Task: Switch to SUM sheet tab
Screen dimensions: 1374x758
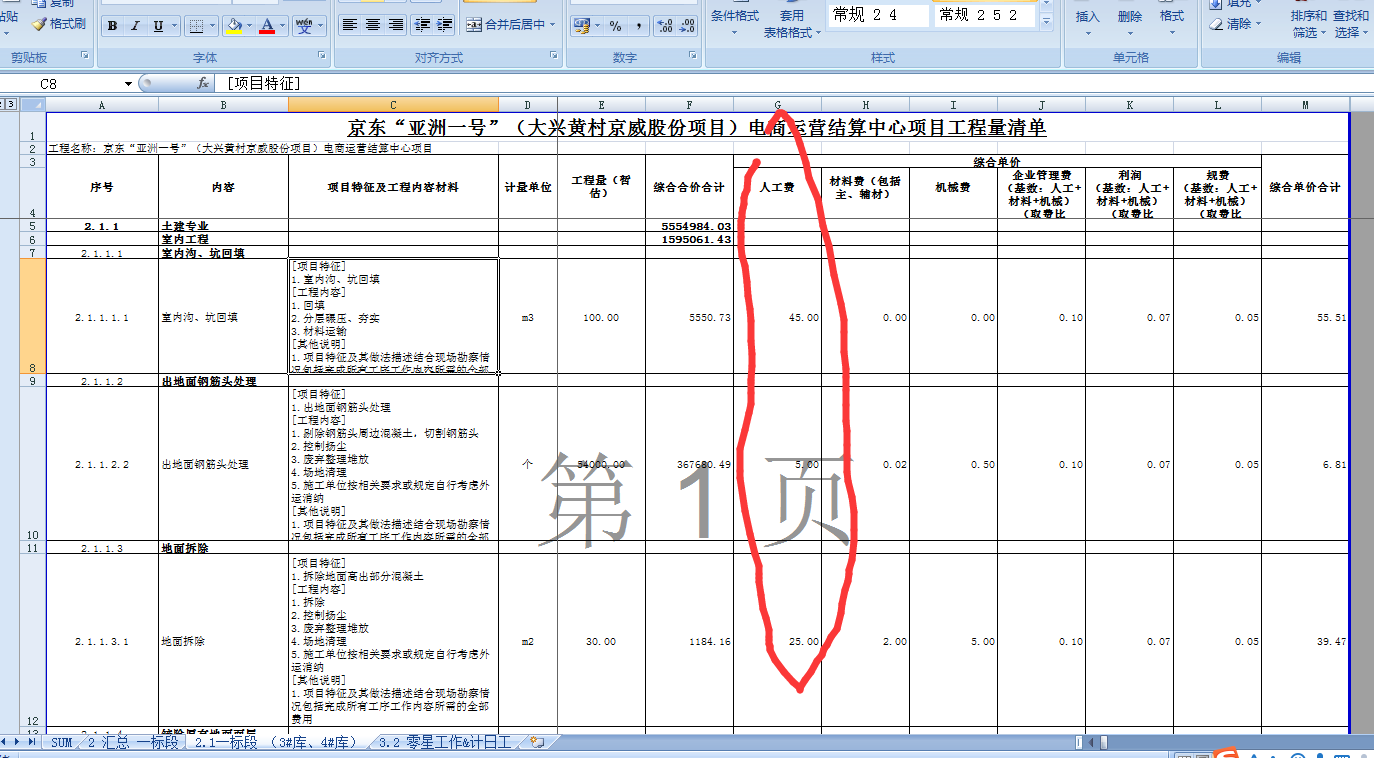Action: 62,743
